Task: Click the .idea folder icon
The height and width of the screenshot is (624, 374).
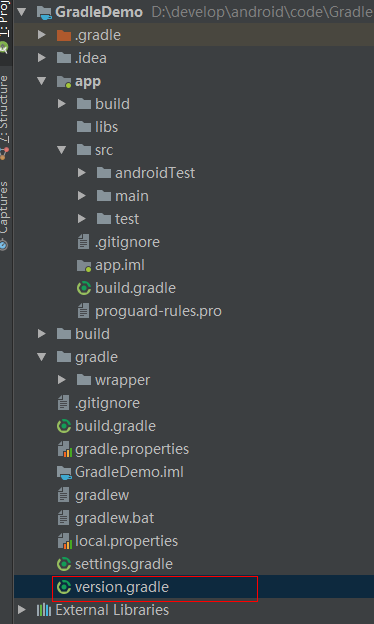Action: [x=64, y=58]
